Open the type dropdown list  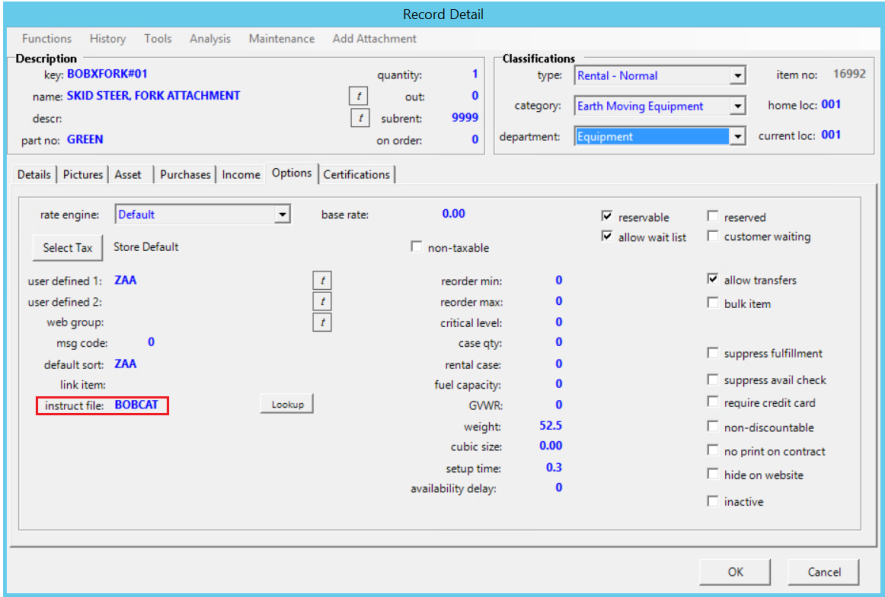tap(737, 76)
